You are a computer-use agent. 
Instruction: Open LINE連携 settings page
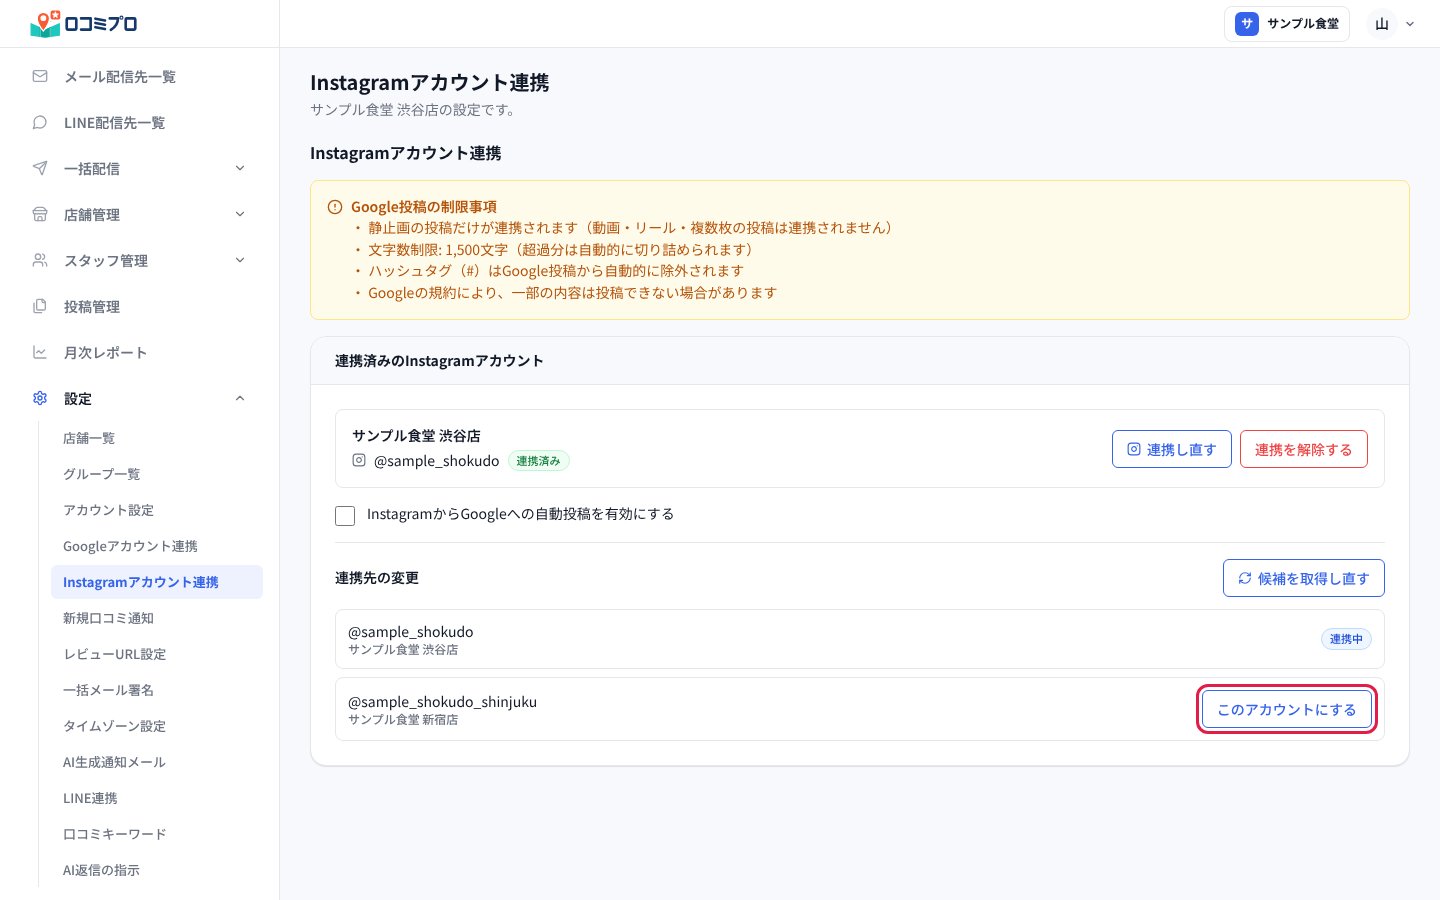(x=157, y=798)
